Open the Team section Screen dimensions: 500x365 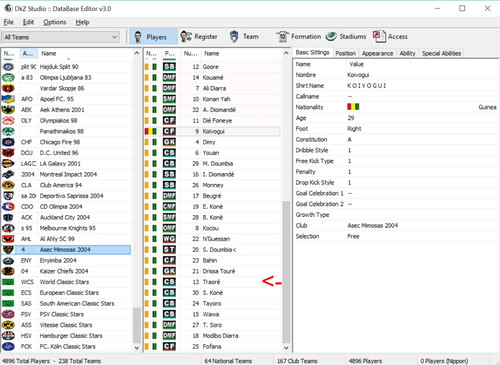[x=244, y=37]
